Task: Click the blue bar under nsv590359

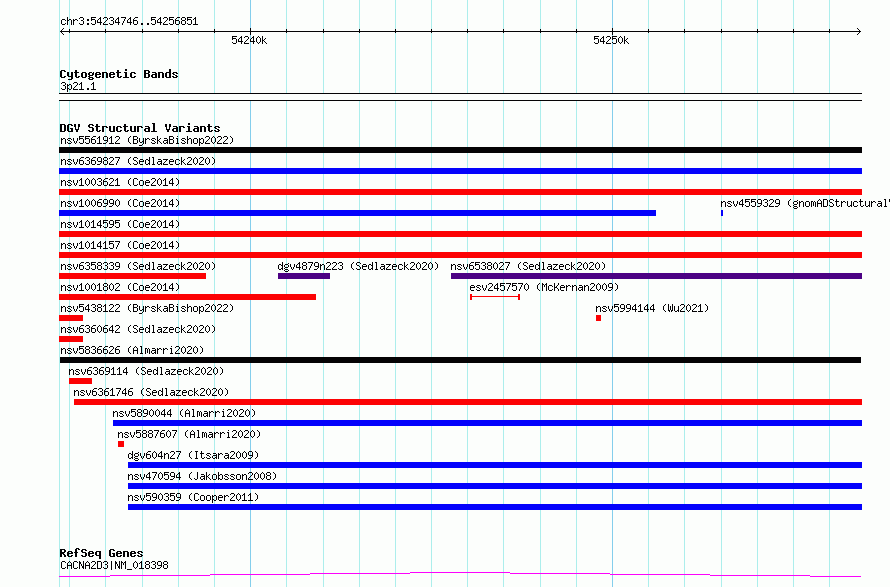Action: tap(495, 507)
